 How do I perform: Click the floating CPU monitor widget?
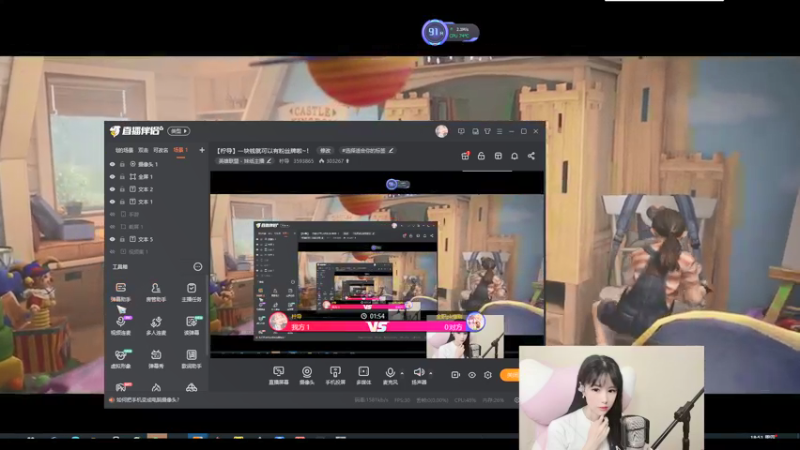tap(450, 33)
